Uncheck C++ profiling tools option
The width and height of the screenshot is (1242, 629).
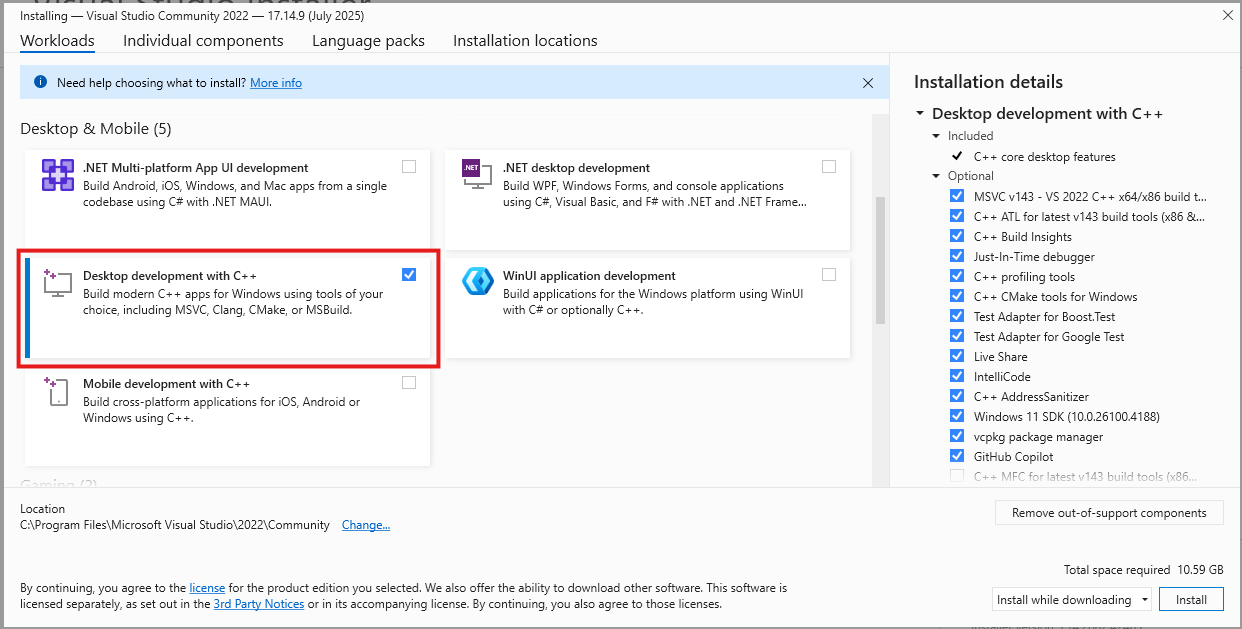957,277
